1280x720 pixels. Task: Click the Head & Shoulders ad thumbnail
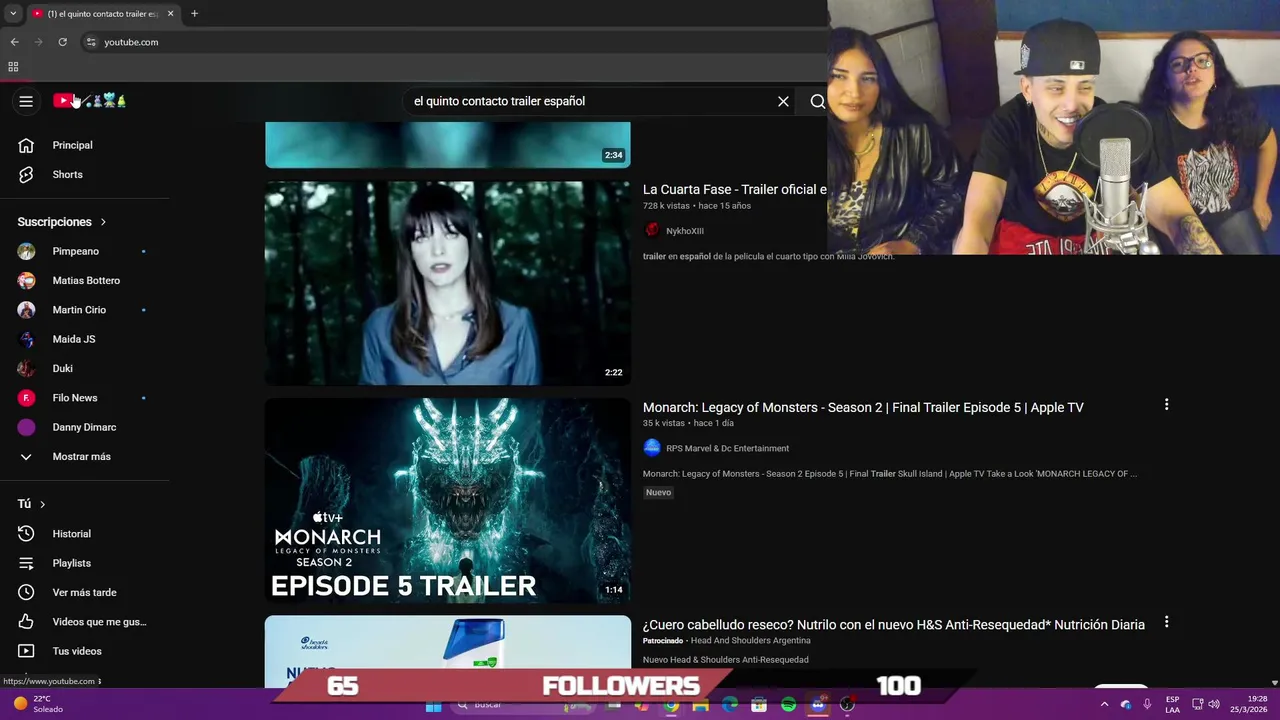point(448,642)
